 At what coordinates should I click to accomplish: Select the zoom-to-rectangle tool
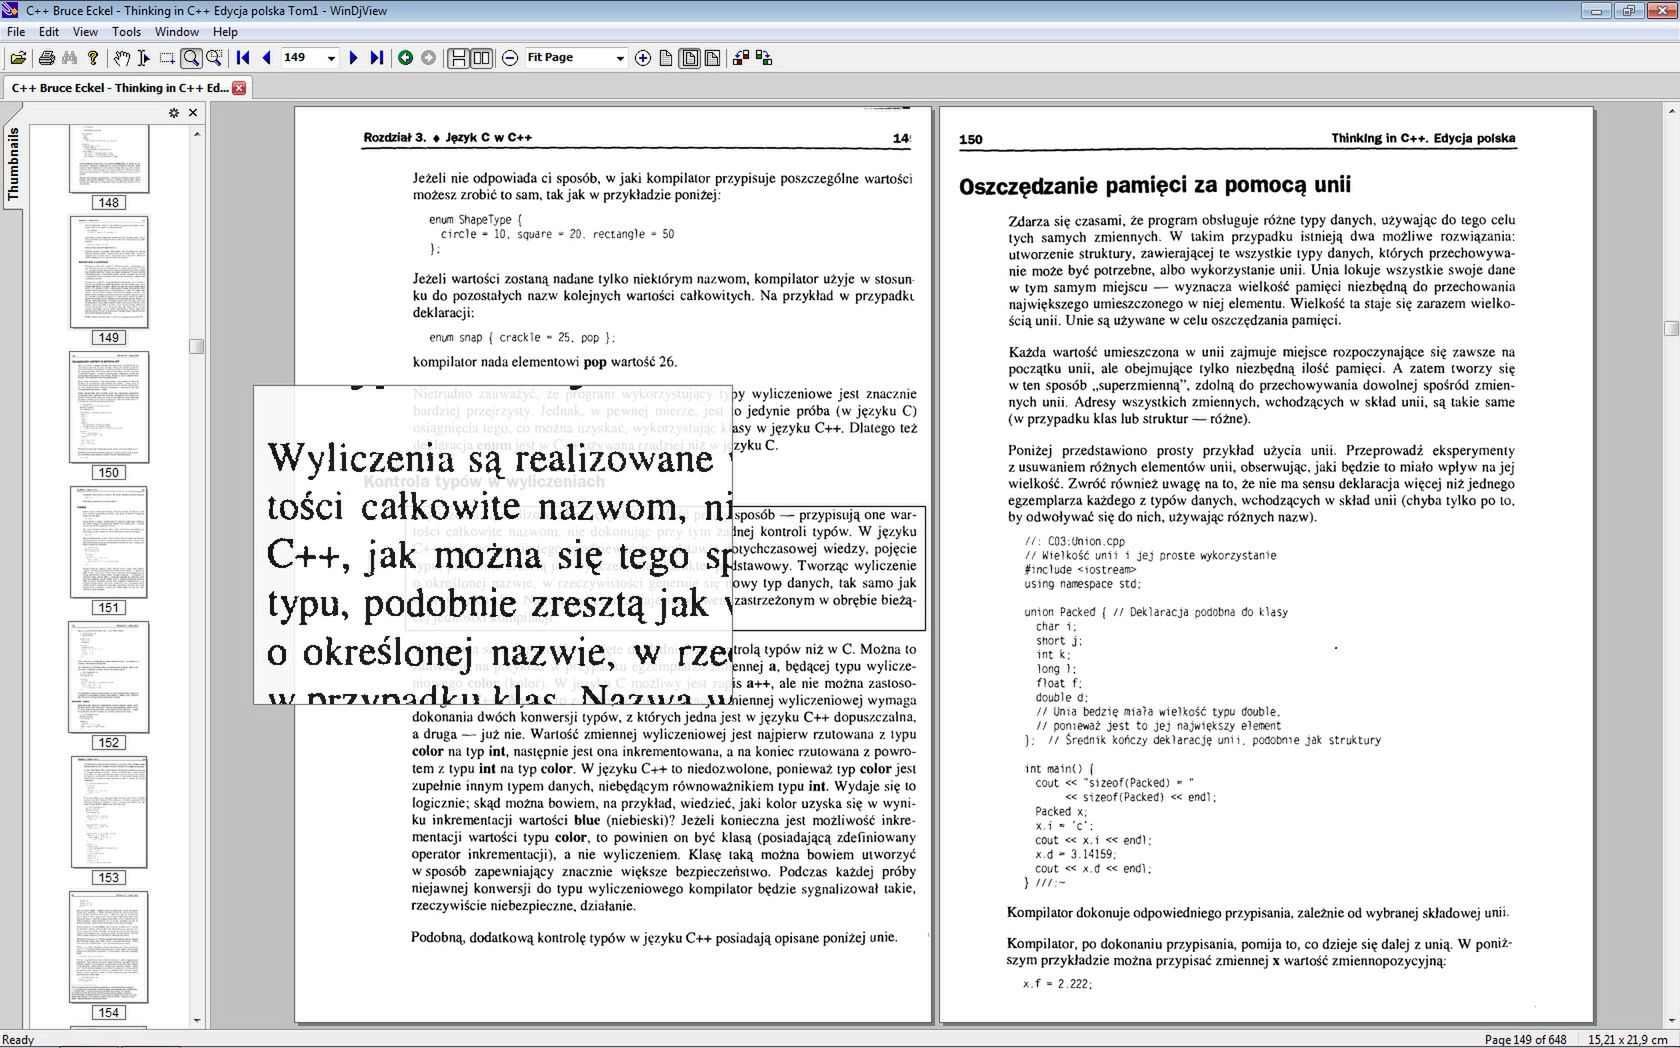[213, 58]
